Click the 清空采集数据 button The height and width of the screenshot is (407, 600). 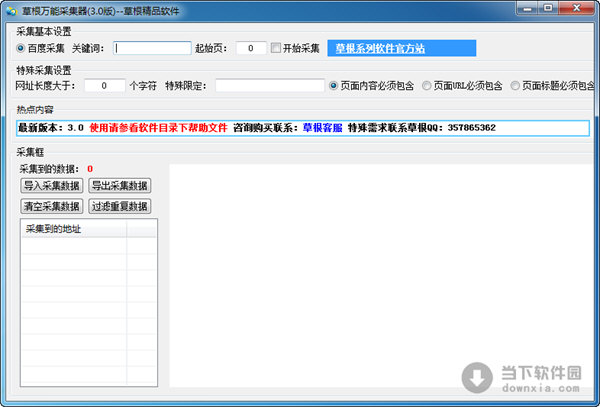pos(52,206)
